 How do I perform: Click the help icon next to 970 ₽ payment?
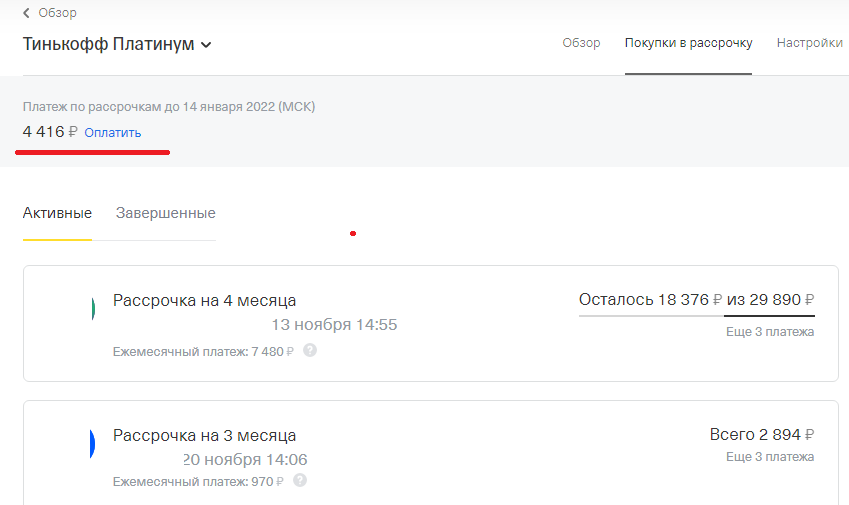tap(300, 480)
